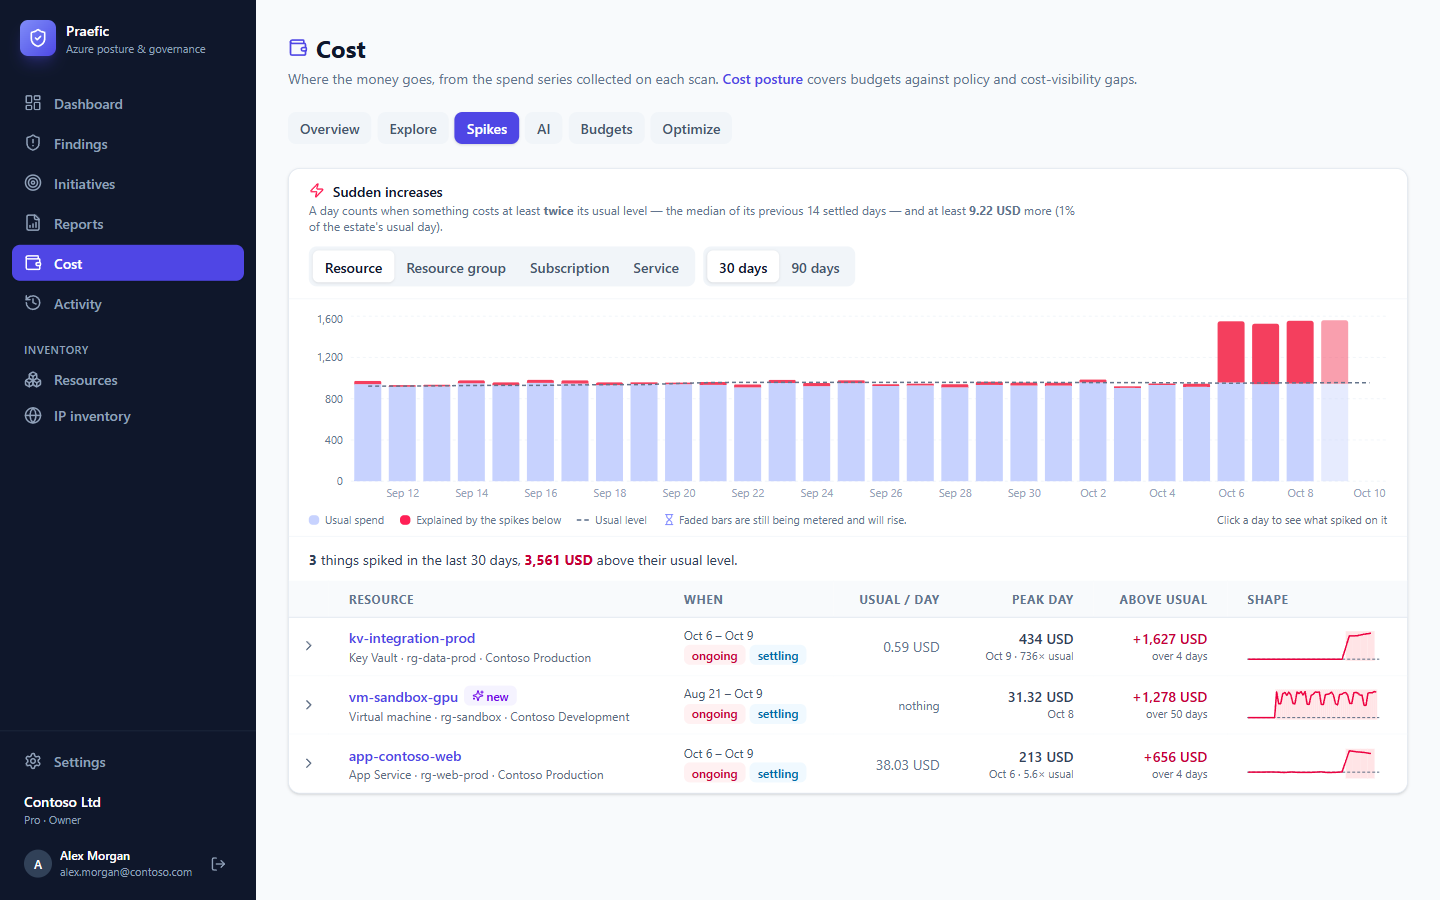Select the 30 days range
The image size is (1440, 900).
[743, 268]
